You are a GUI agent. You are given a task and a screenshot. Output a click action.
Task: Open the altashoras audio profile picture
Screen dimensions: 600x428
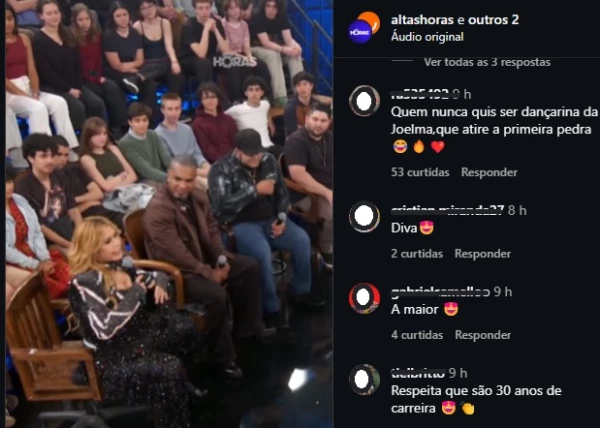[x=364, y=27]
